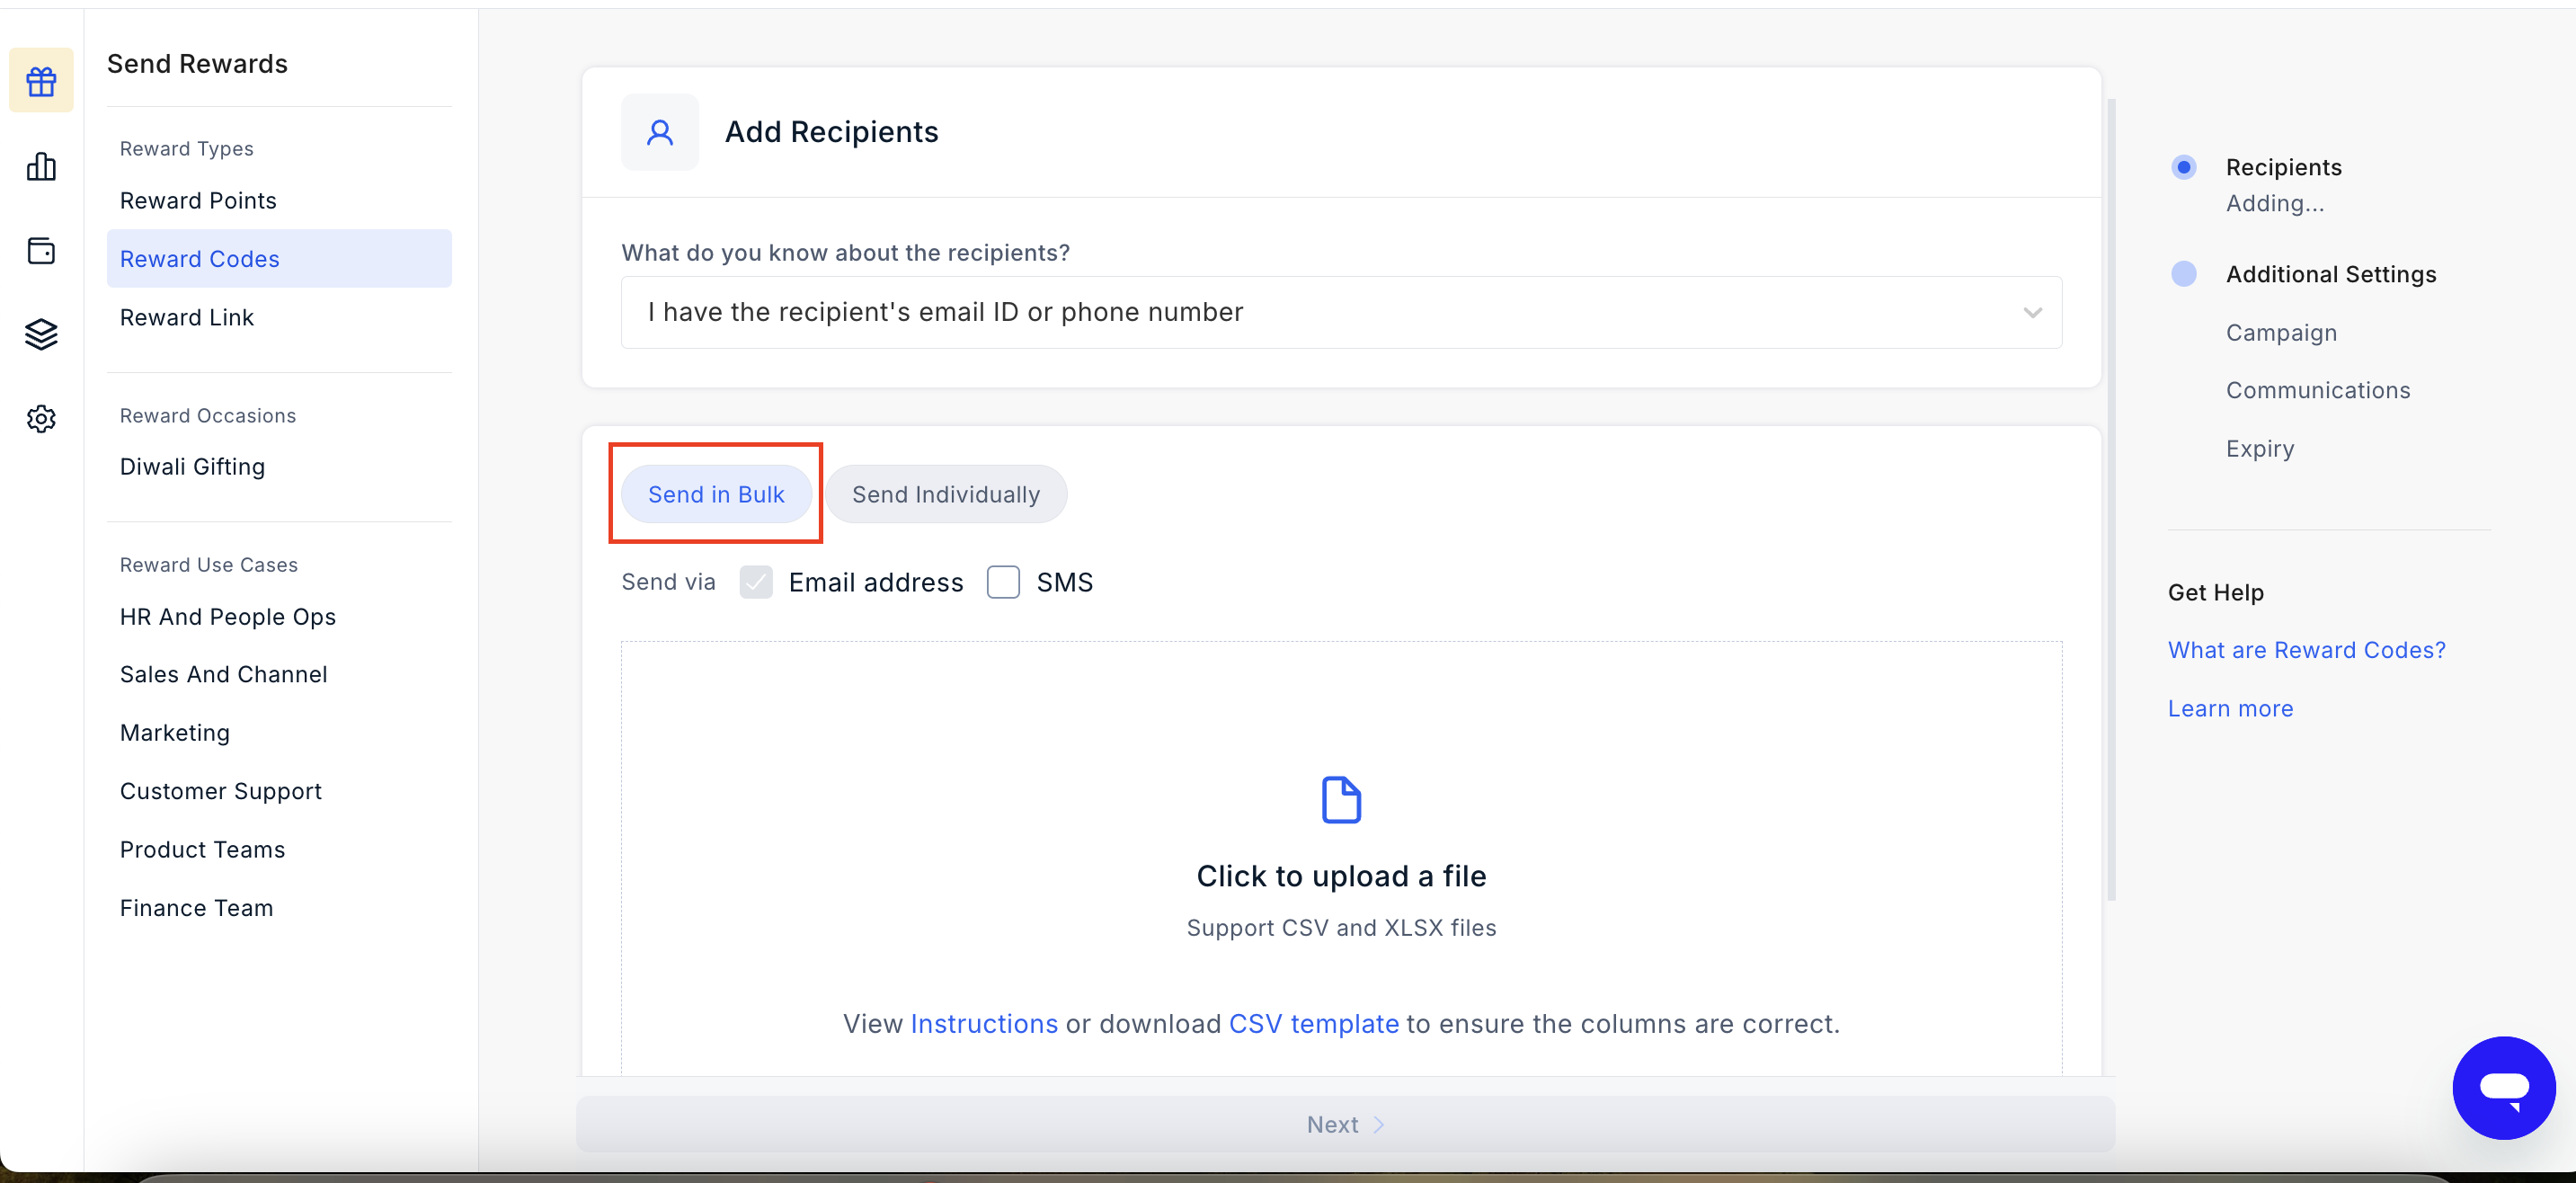Open Product Teams use case
Viewport: 2576px width, 1183px height.
pos(203,850)
